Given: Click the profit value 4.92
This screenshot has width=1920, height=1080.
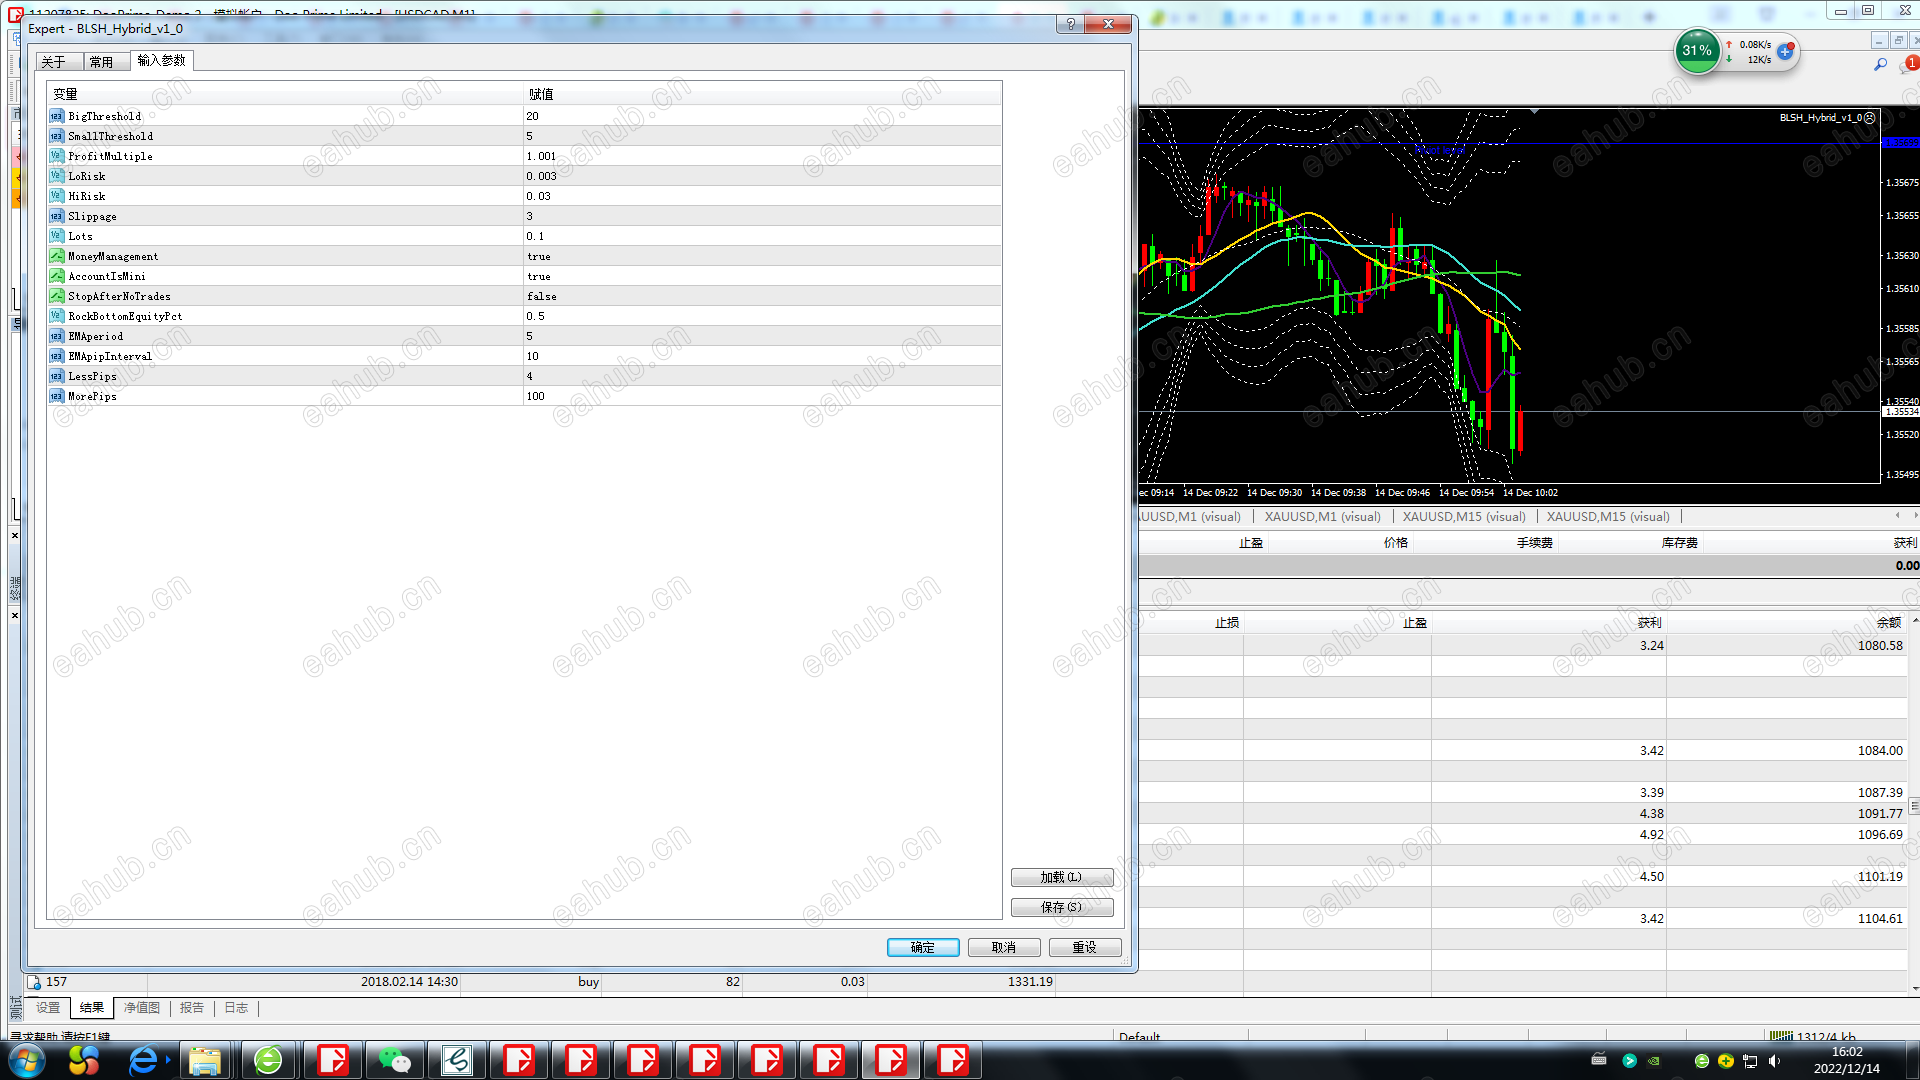Looking at the screenshot, I should pos(1652,835).
